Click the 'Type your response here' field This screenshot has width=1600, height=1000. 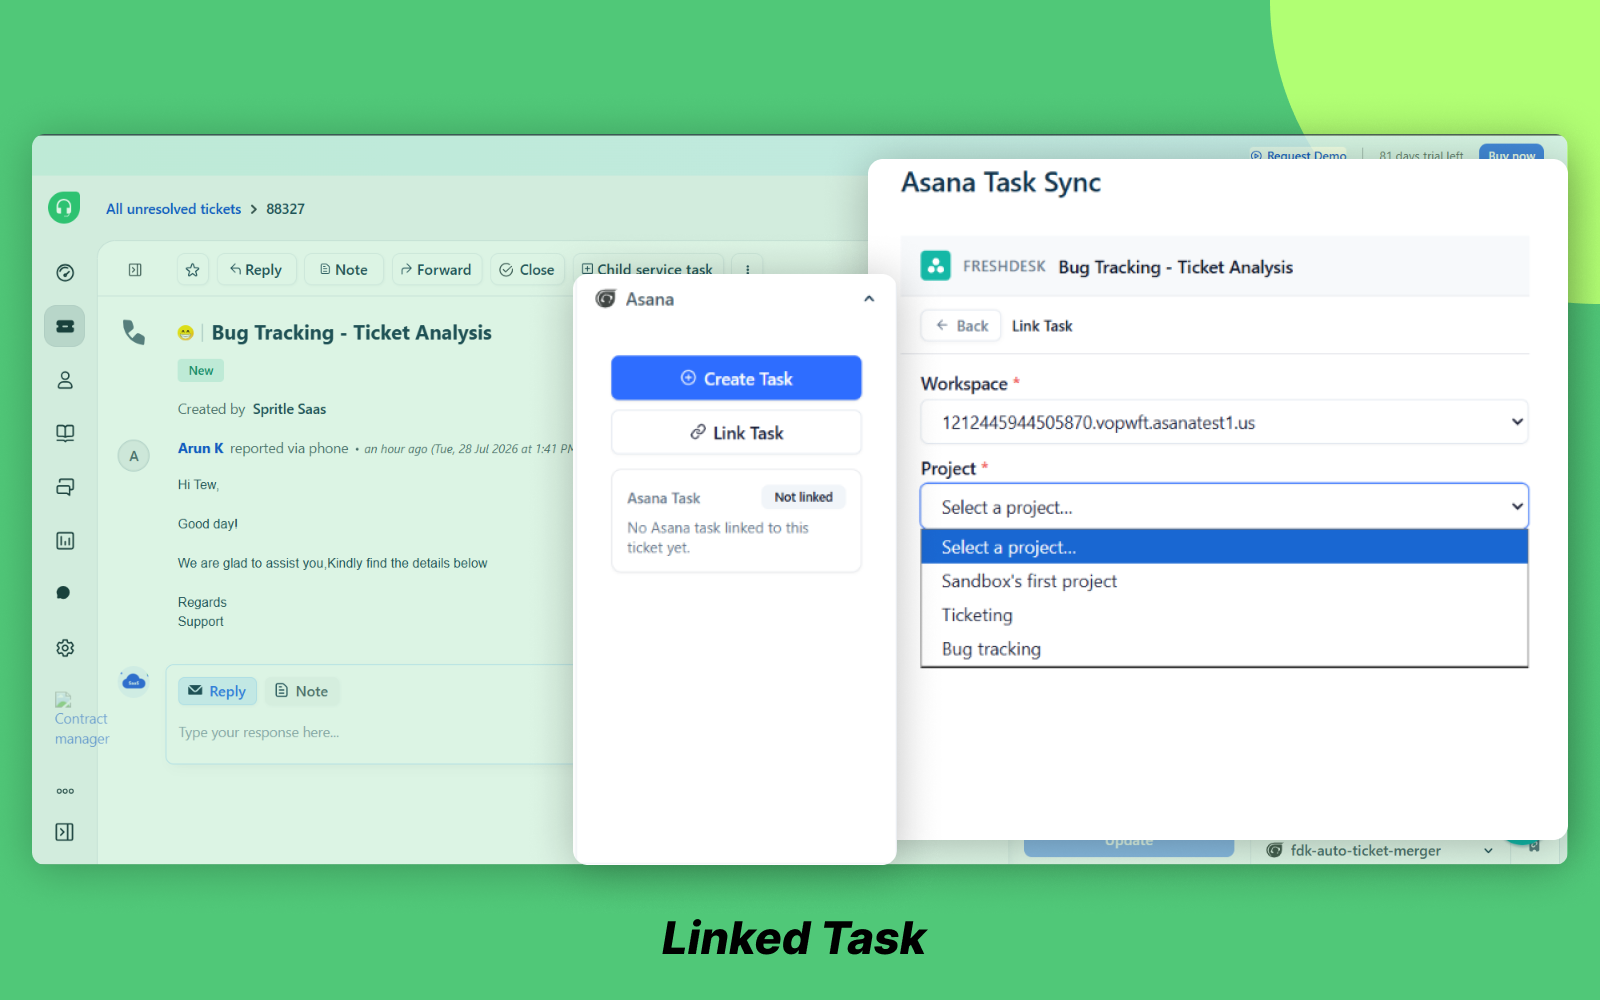[370, 733]
